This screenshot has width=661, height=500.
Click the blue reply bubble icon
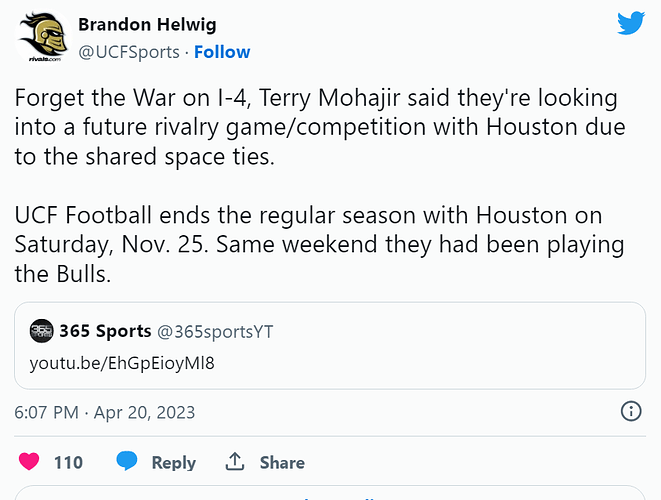[127, 461]
